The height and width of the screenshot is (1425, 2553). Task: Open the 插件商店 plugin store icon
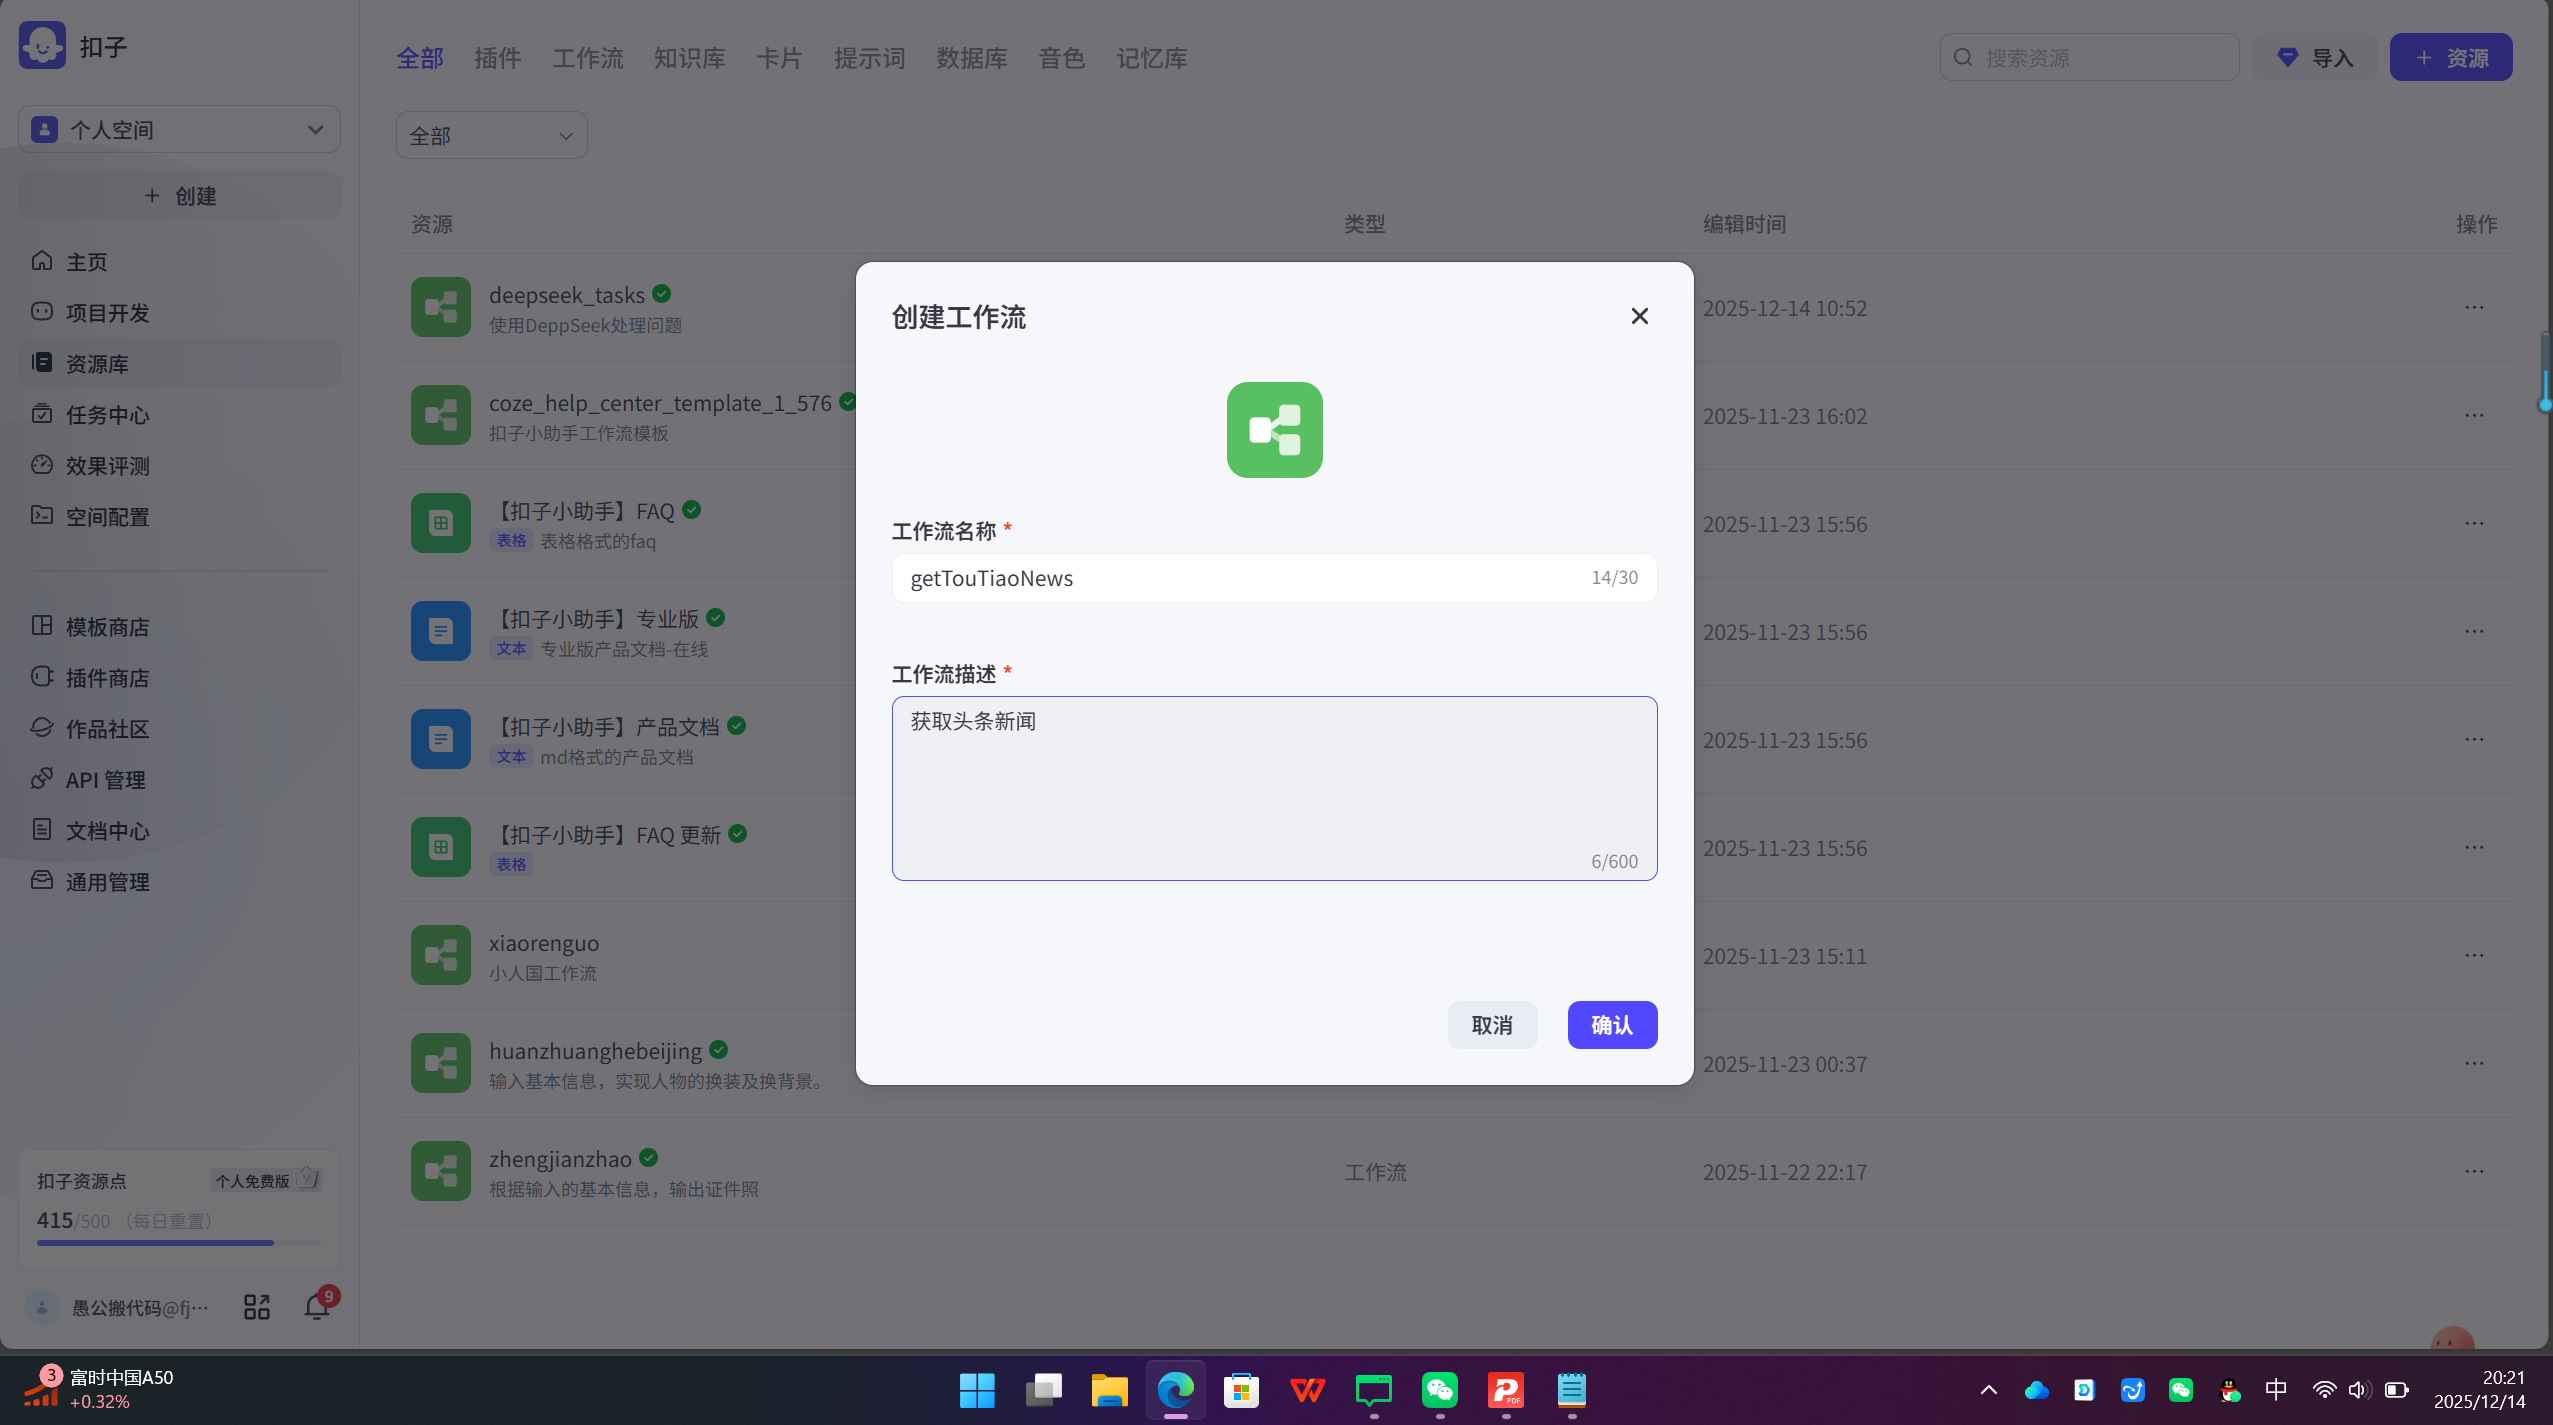[x=42, y=677]
